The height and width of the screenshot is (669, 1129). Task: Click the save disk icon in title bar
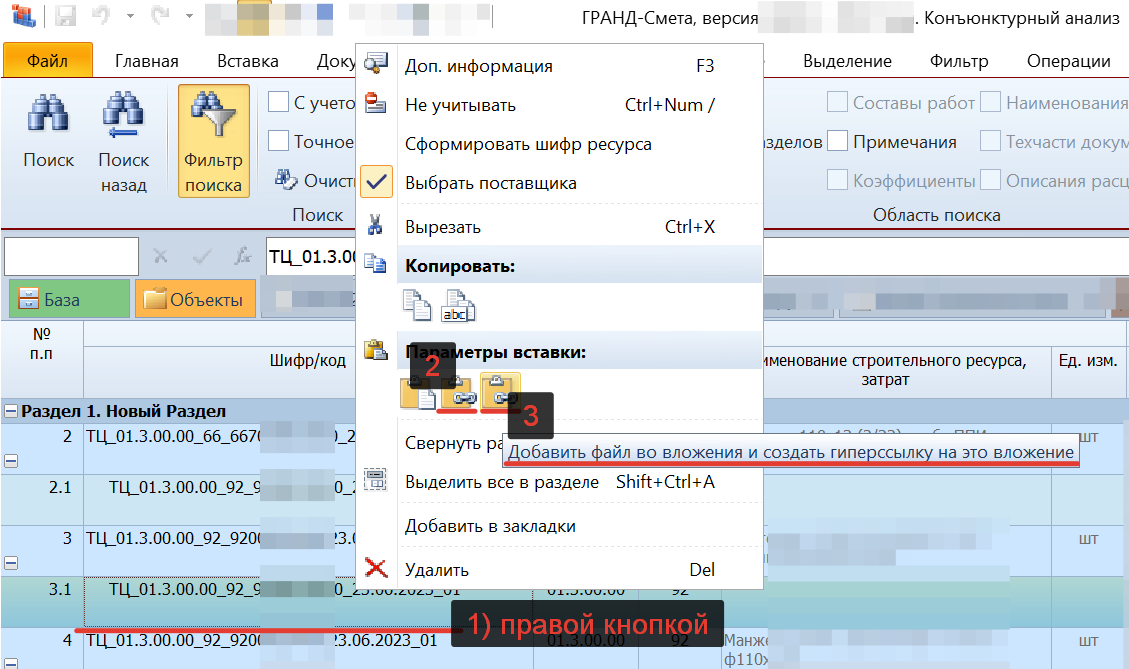coord(66,16)
